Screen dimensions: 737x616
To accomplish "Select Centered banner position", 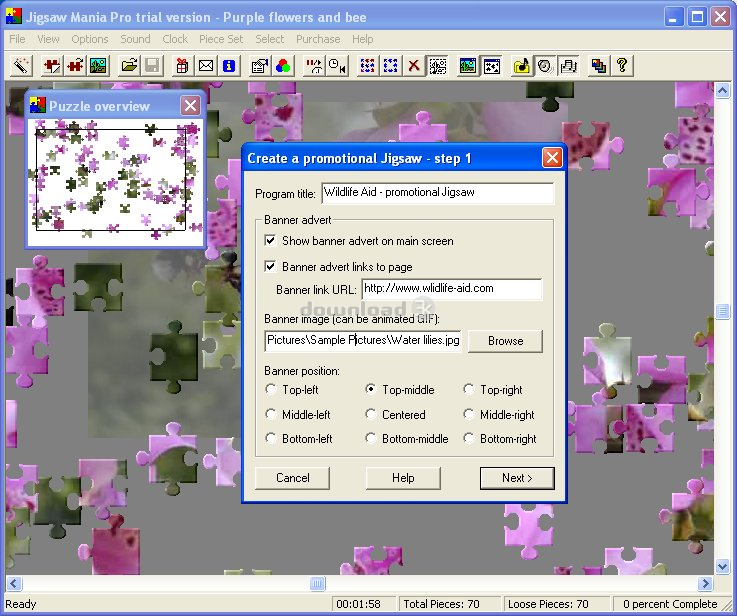I will (372, 414).
